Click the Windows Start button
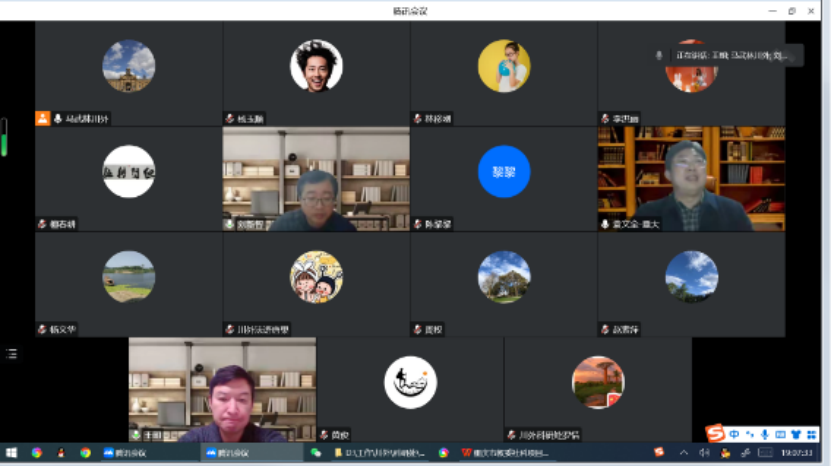 point(12,453)
